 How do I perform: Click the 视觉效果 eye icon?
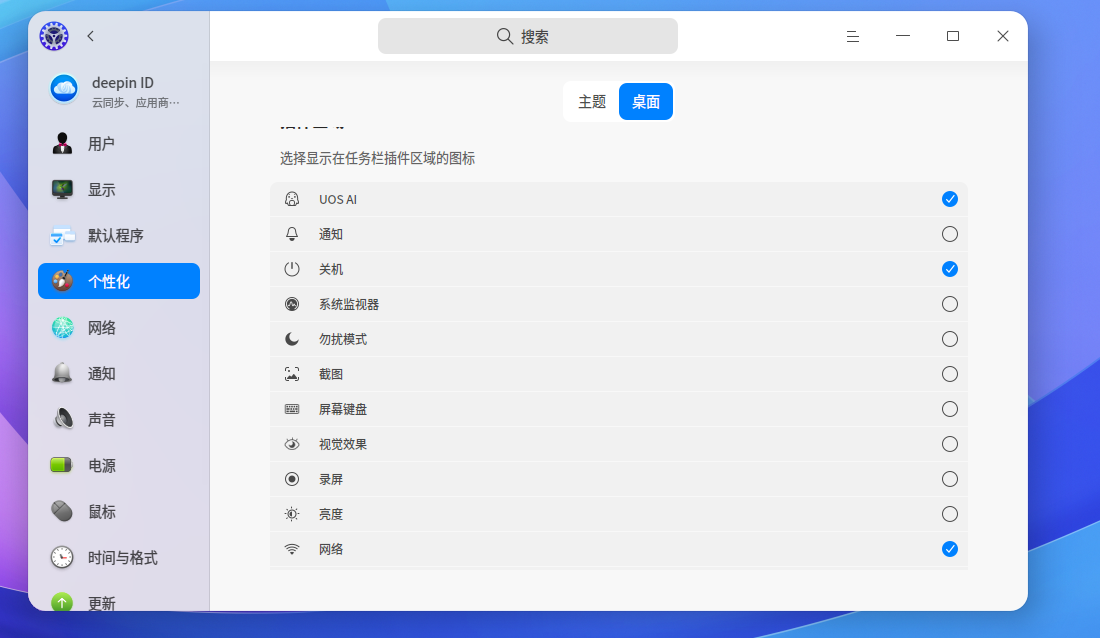[292, 444]
